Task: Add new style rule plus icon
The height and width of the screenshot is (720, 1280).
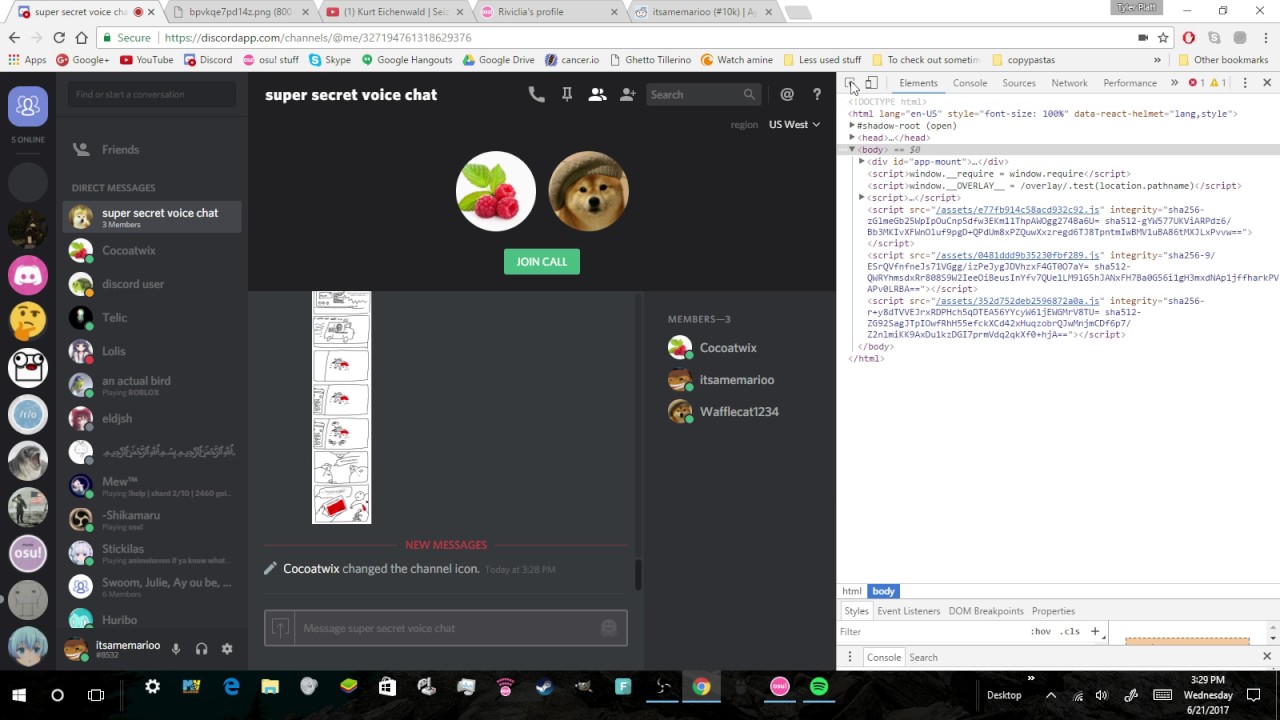Action: pos(1095,631)
